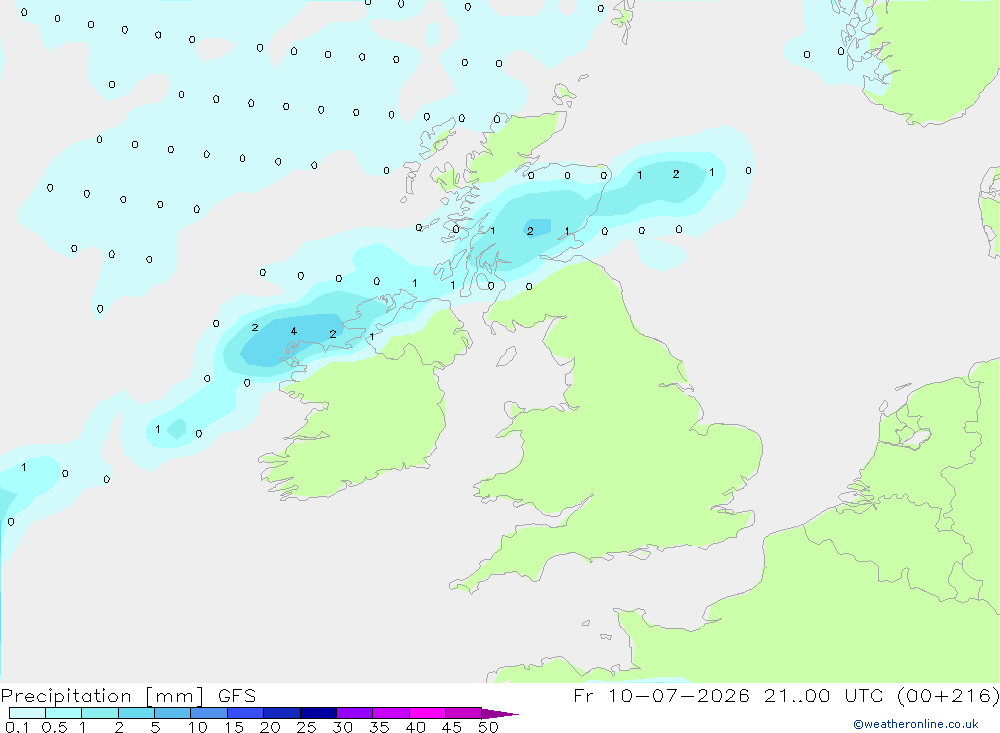The image size is (1000, 733).
Task: Open the weatheronline.co.uk copyright link
Action: click(916, 724)
